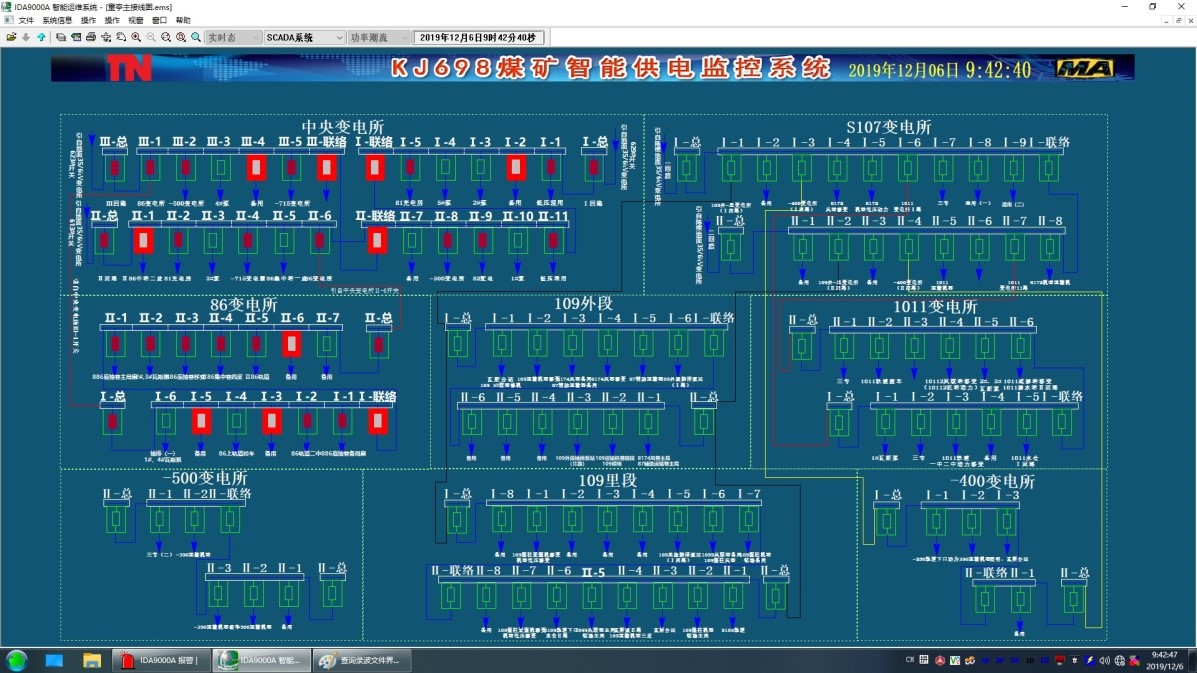1197x673 pixels.
Task: Click the green up arrow toolbar icon
Action: tap(41, 37)
